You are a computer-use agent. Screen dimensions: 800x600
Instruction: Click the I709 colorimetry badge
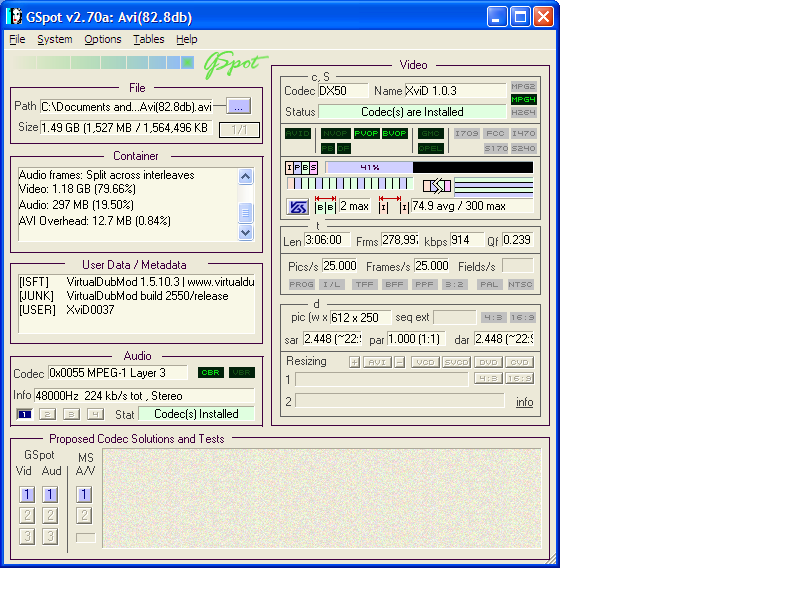pos(466,134)
